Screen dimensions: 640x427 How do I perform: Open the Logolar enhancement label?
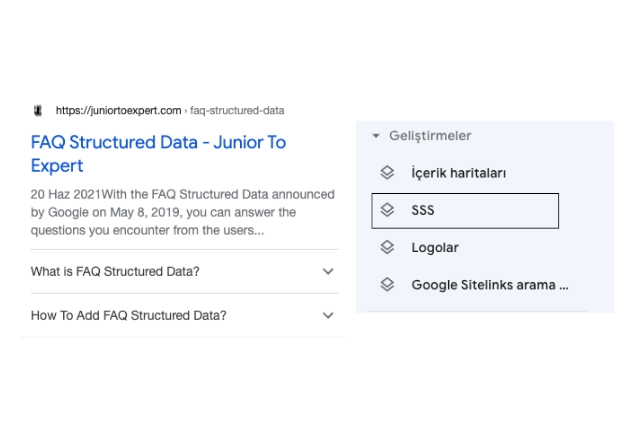pos(434,247)
